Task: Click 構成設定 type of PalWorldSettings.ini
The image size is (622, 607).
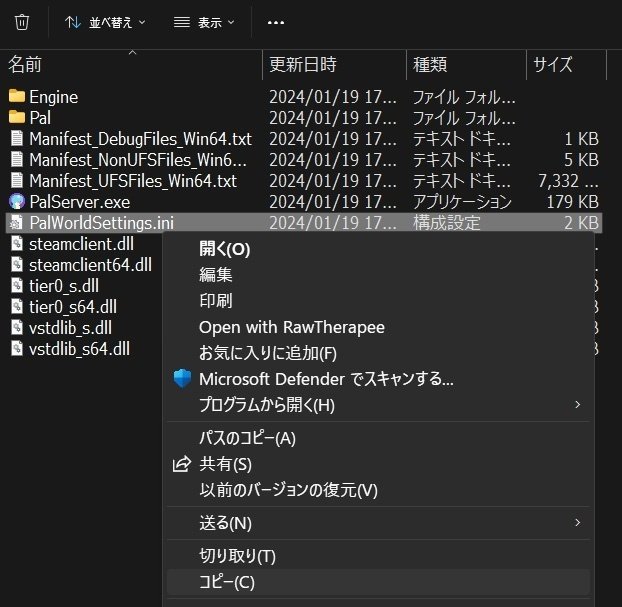Action: [447, 223]
